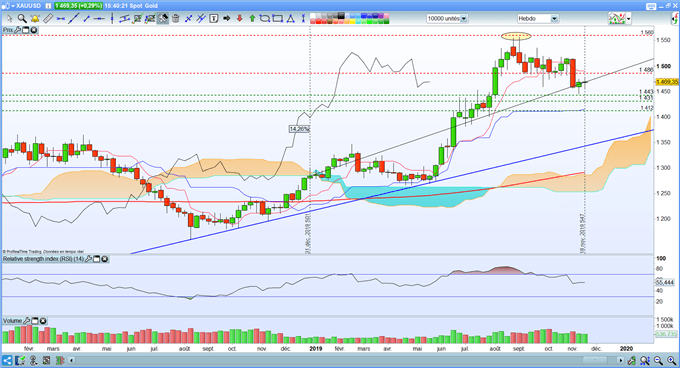This screenshot has height=368, width=680.
Task: Click the trash can delete icon
Action: [176, 19]
